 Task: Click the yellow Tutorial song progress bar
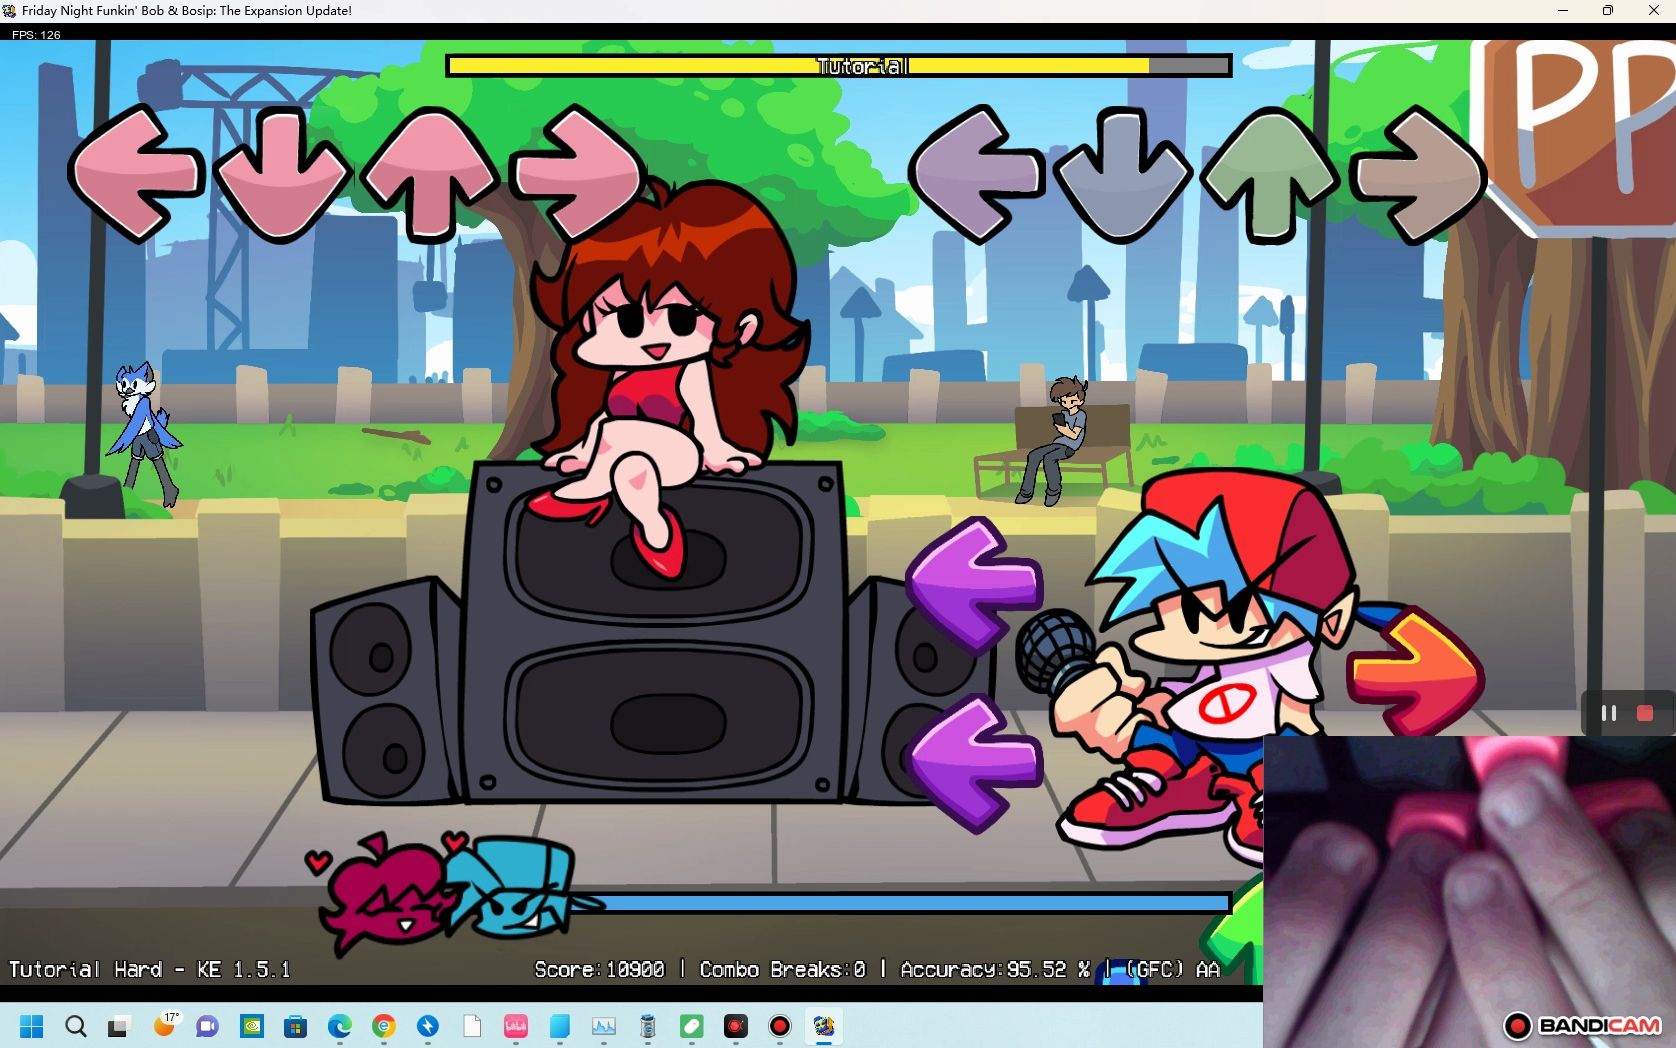[838, 65]
